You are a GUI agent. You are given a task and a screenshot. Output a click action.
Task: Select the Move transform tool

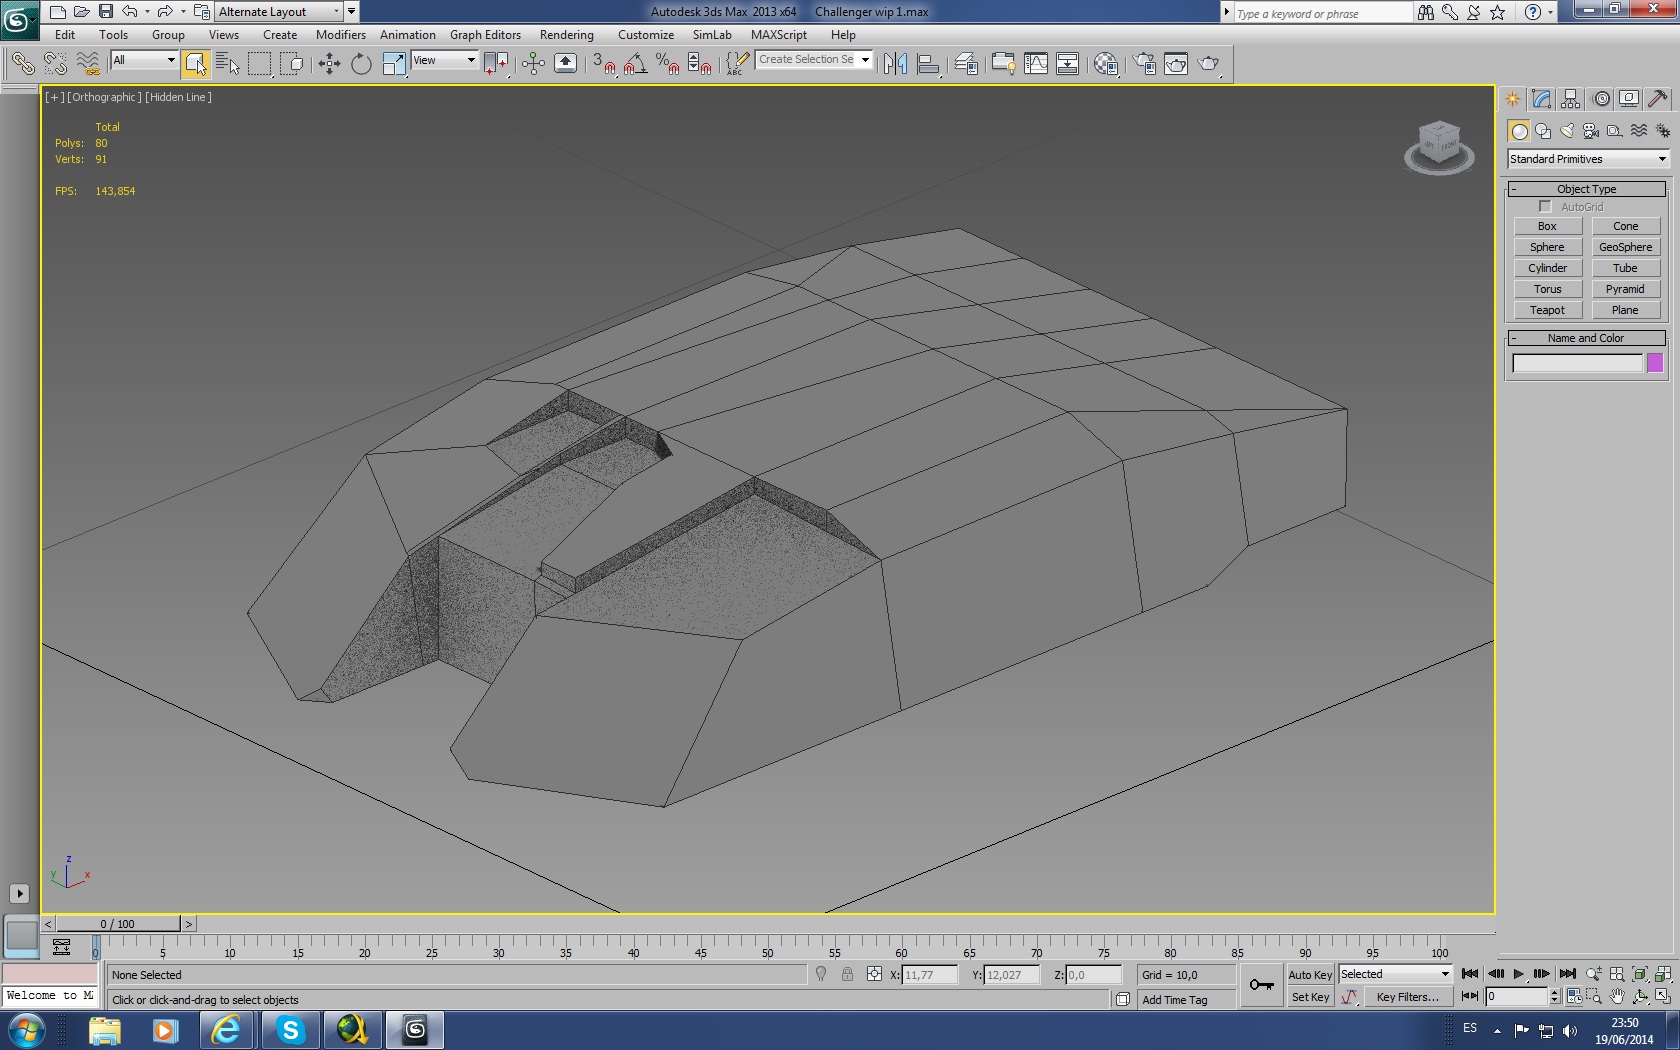329,64
